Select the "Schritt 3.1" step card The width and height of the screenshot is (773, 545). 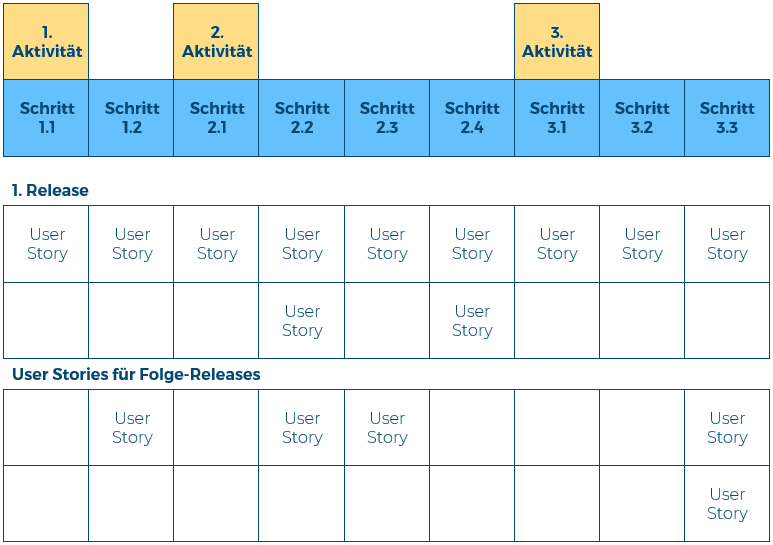pos(557,118)
